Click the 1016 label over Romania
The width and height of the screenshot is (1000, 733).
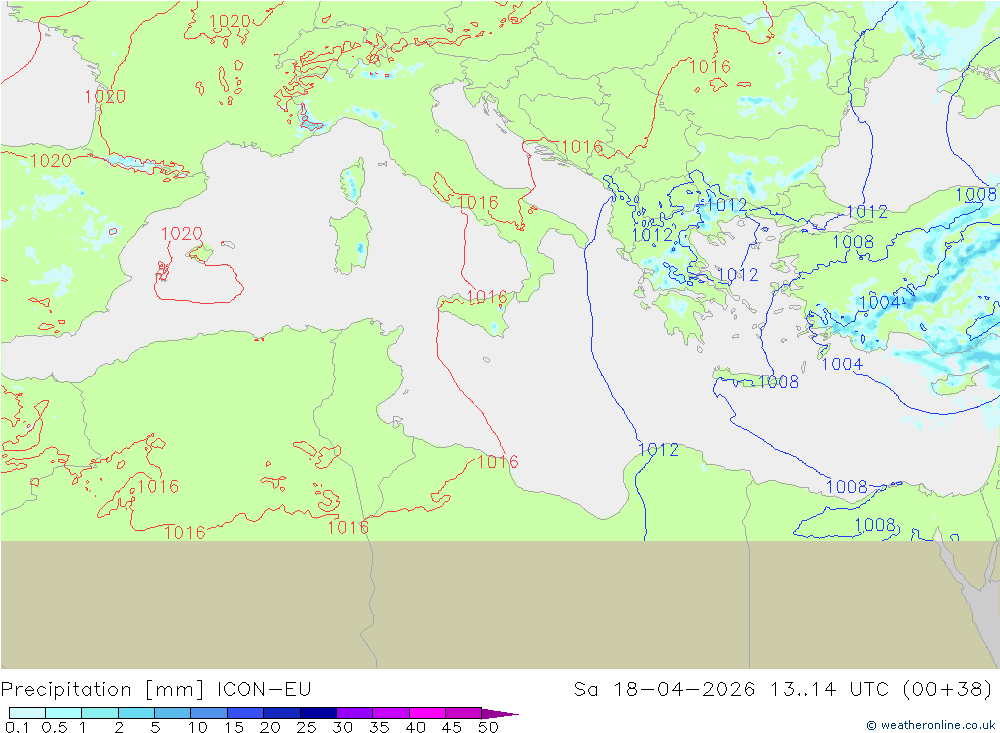tap(710, 66)
